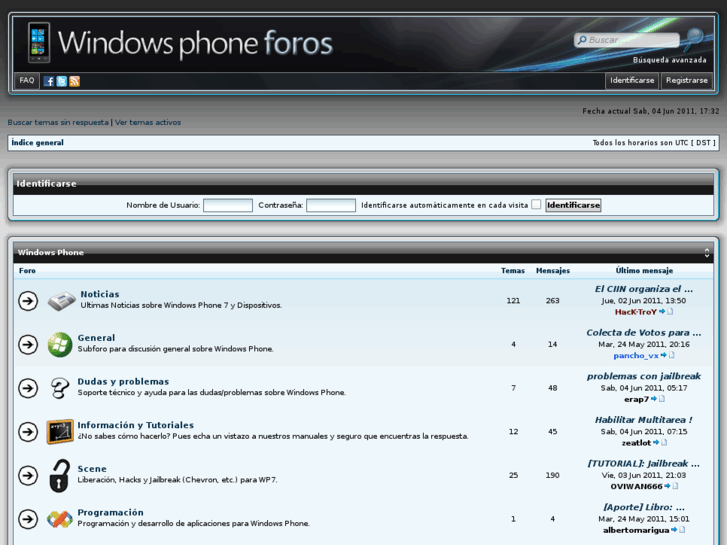Screen dimensions: 727x545
Task: Enable automatic login on each visit checkbox
Action: [x=536, y=205]
